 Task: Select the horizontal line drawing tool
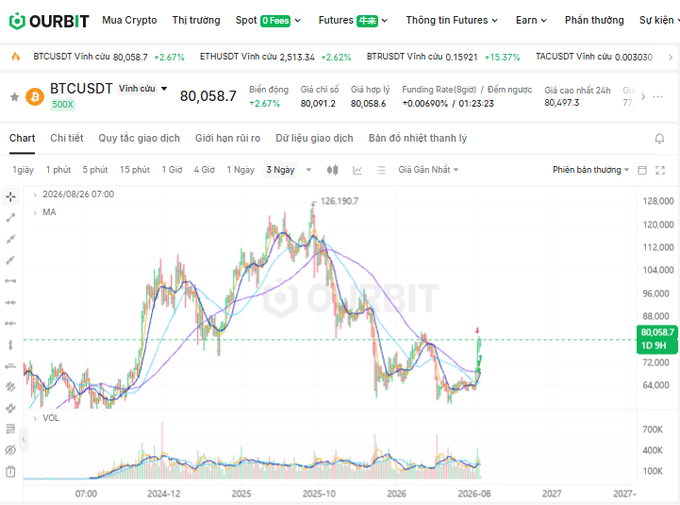(11, 302)
